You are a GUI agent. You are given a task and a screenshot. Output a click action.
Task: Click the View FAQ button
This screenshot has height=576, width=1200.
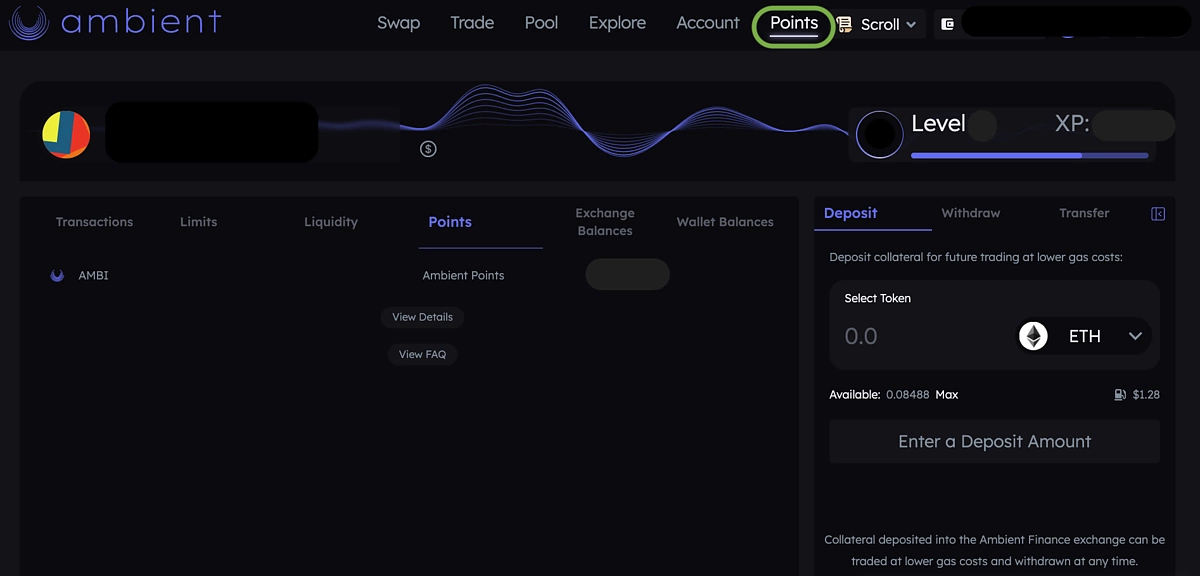click(x=422, y=354)
